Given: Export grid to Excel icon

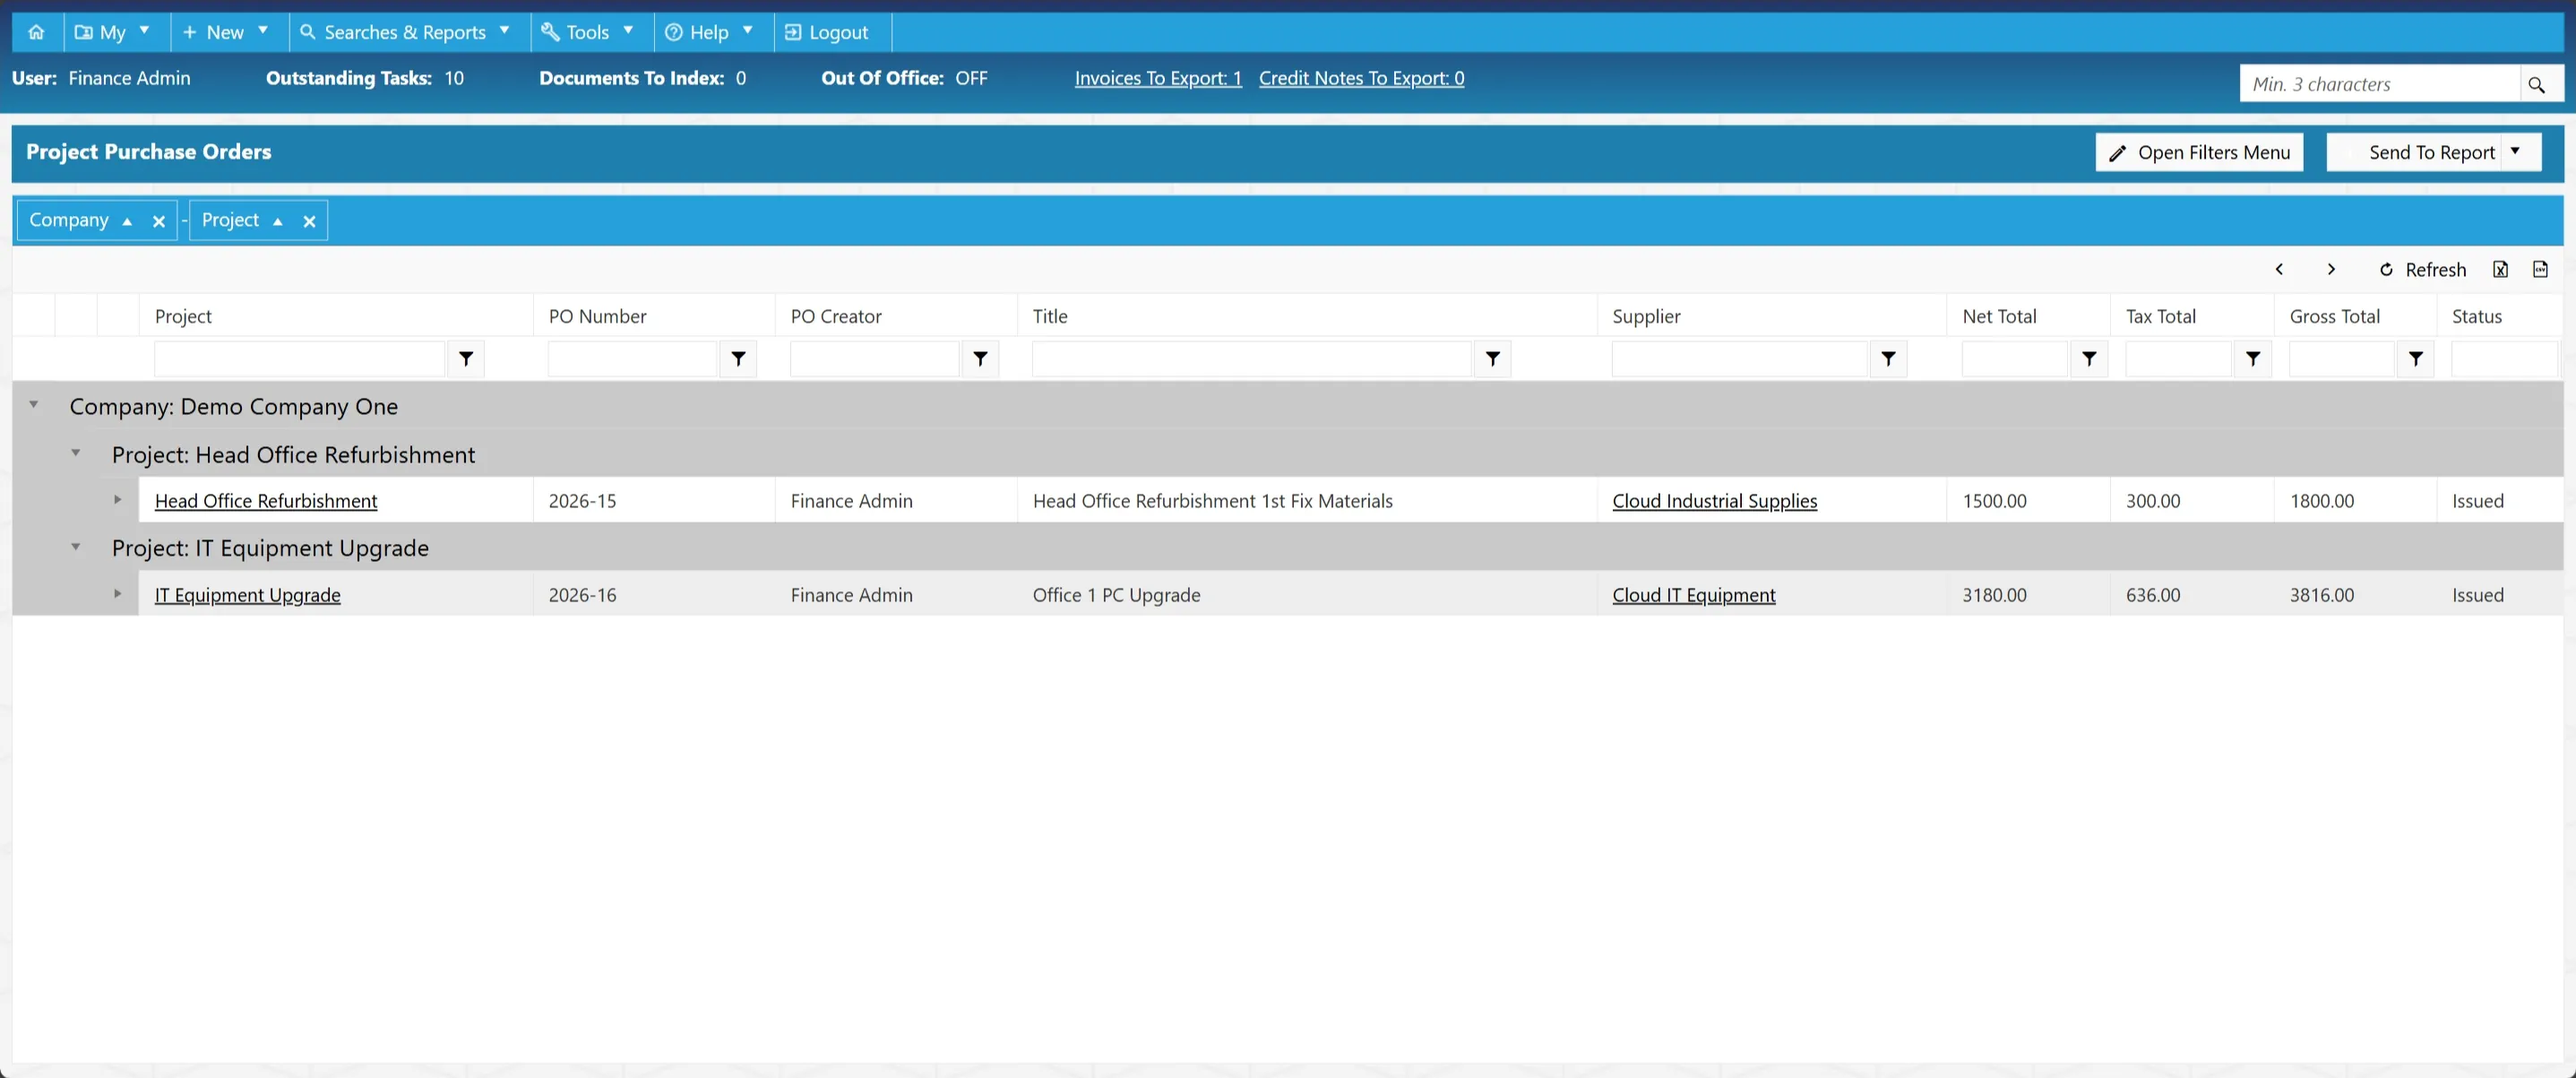Looking at the screenshot, I should (x=2500, y=269).
